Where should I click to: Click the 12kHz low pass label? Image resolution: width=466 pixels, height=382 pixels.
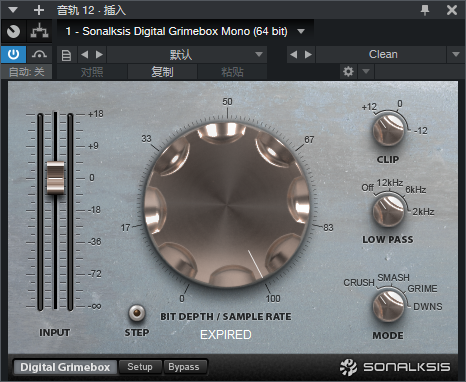(x=390, y=183)
